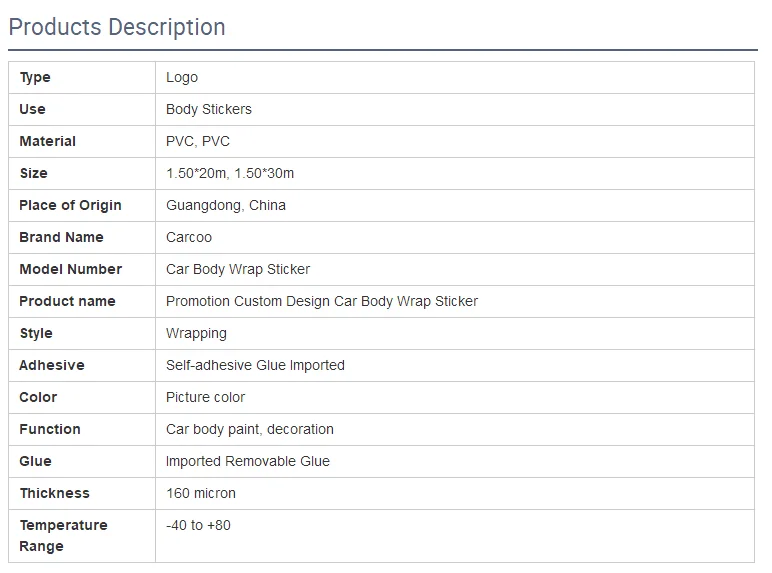Image resolution: width=772 pixels, height=573 pixels.
Task: Select the Wrapping style value
Action: 196,333
